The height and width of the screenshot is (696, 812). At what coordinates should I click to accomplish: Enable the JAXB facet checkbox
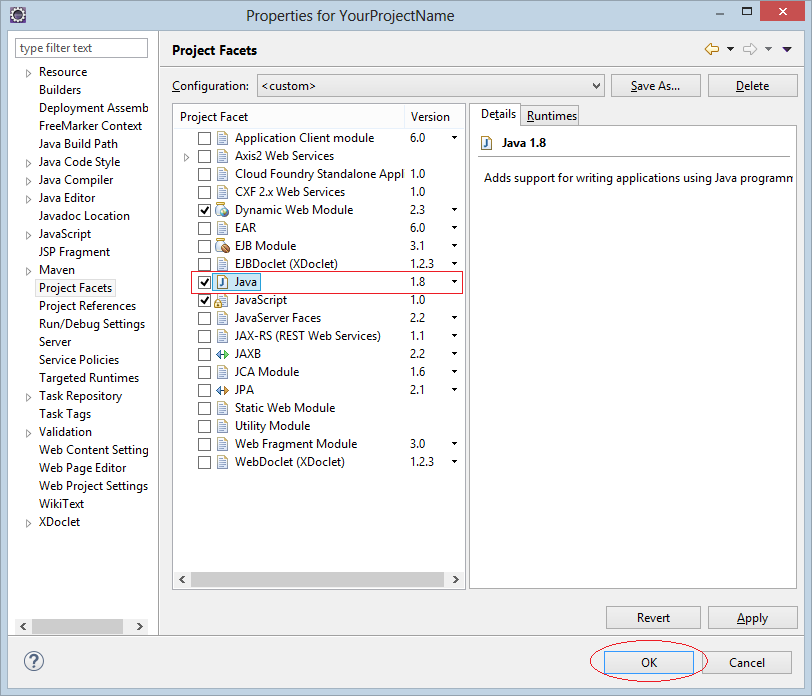pos(205,354)
